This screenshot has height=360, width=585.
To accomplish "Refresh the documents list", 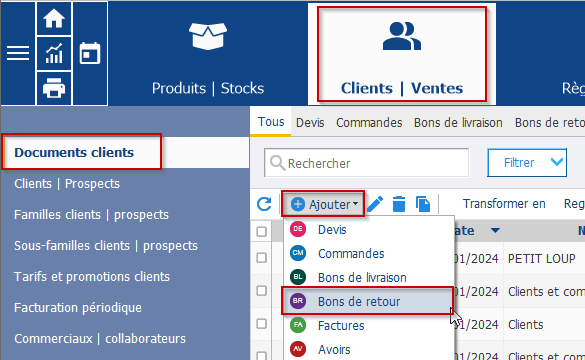I will click(264, 204).
